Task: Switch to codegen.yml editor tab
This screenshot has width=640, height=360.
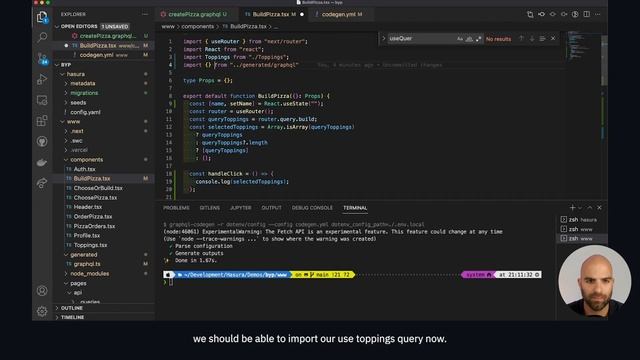Action: 342,14
